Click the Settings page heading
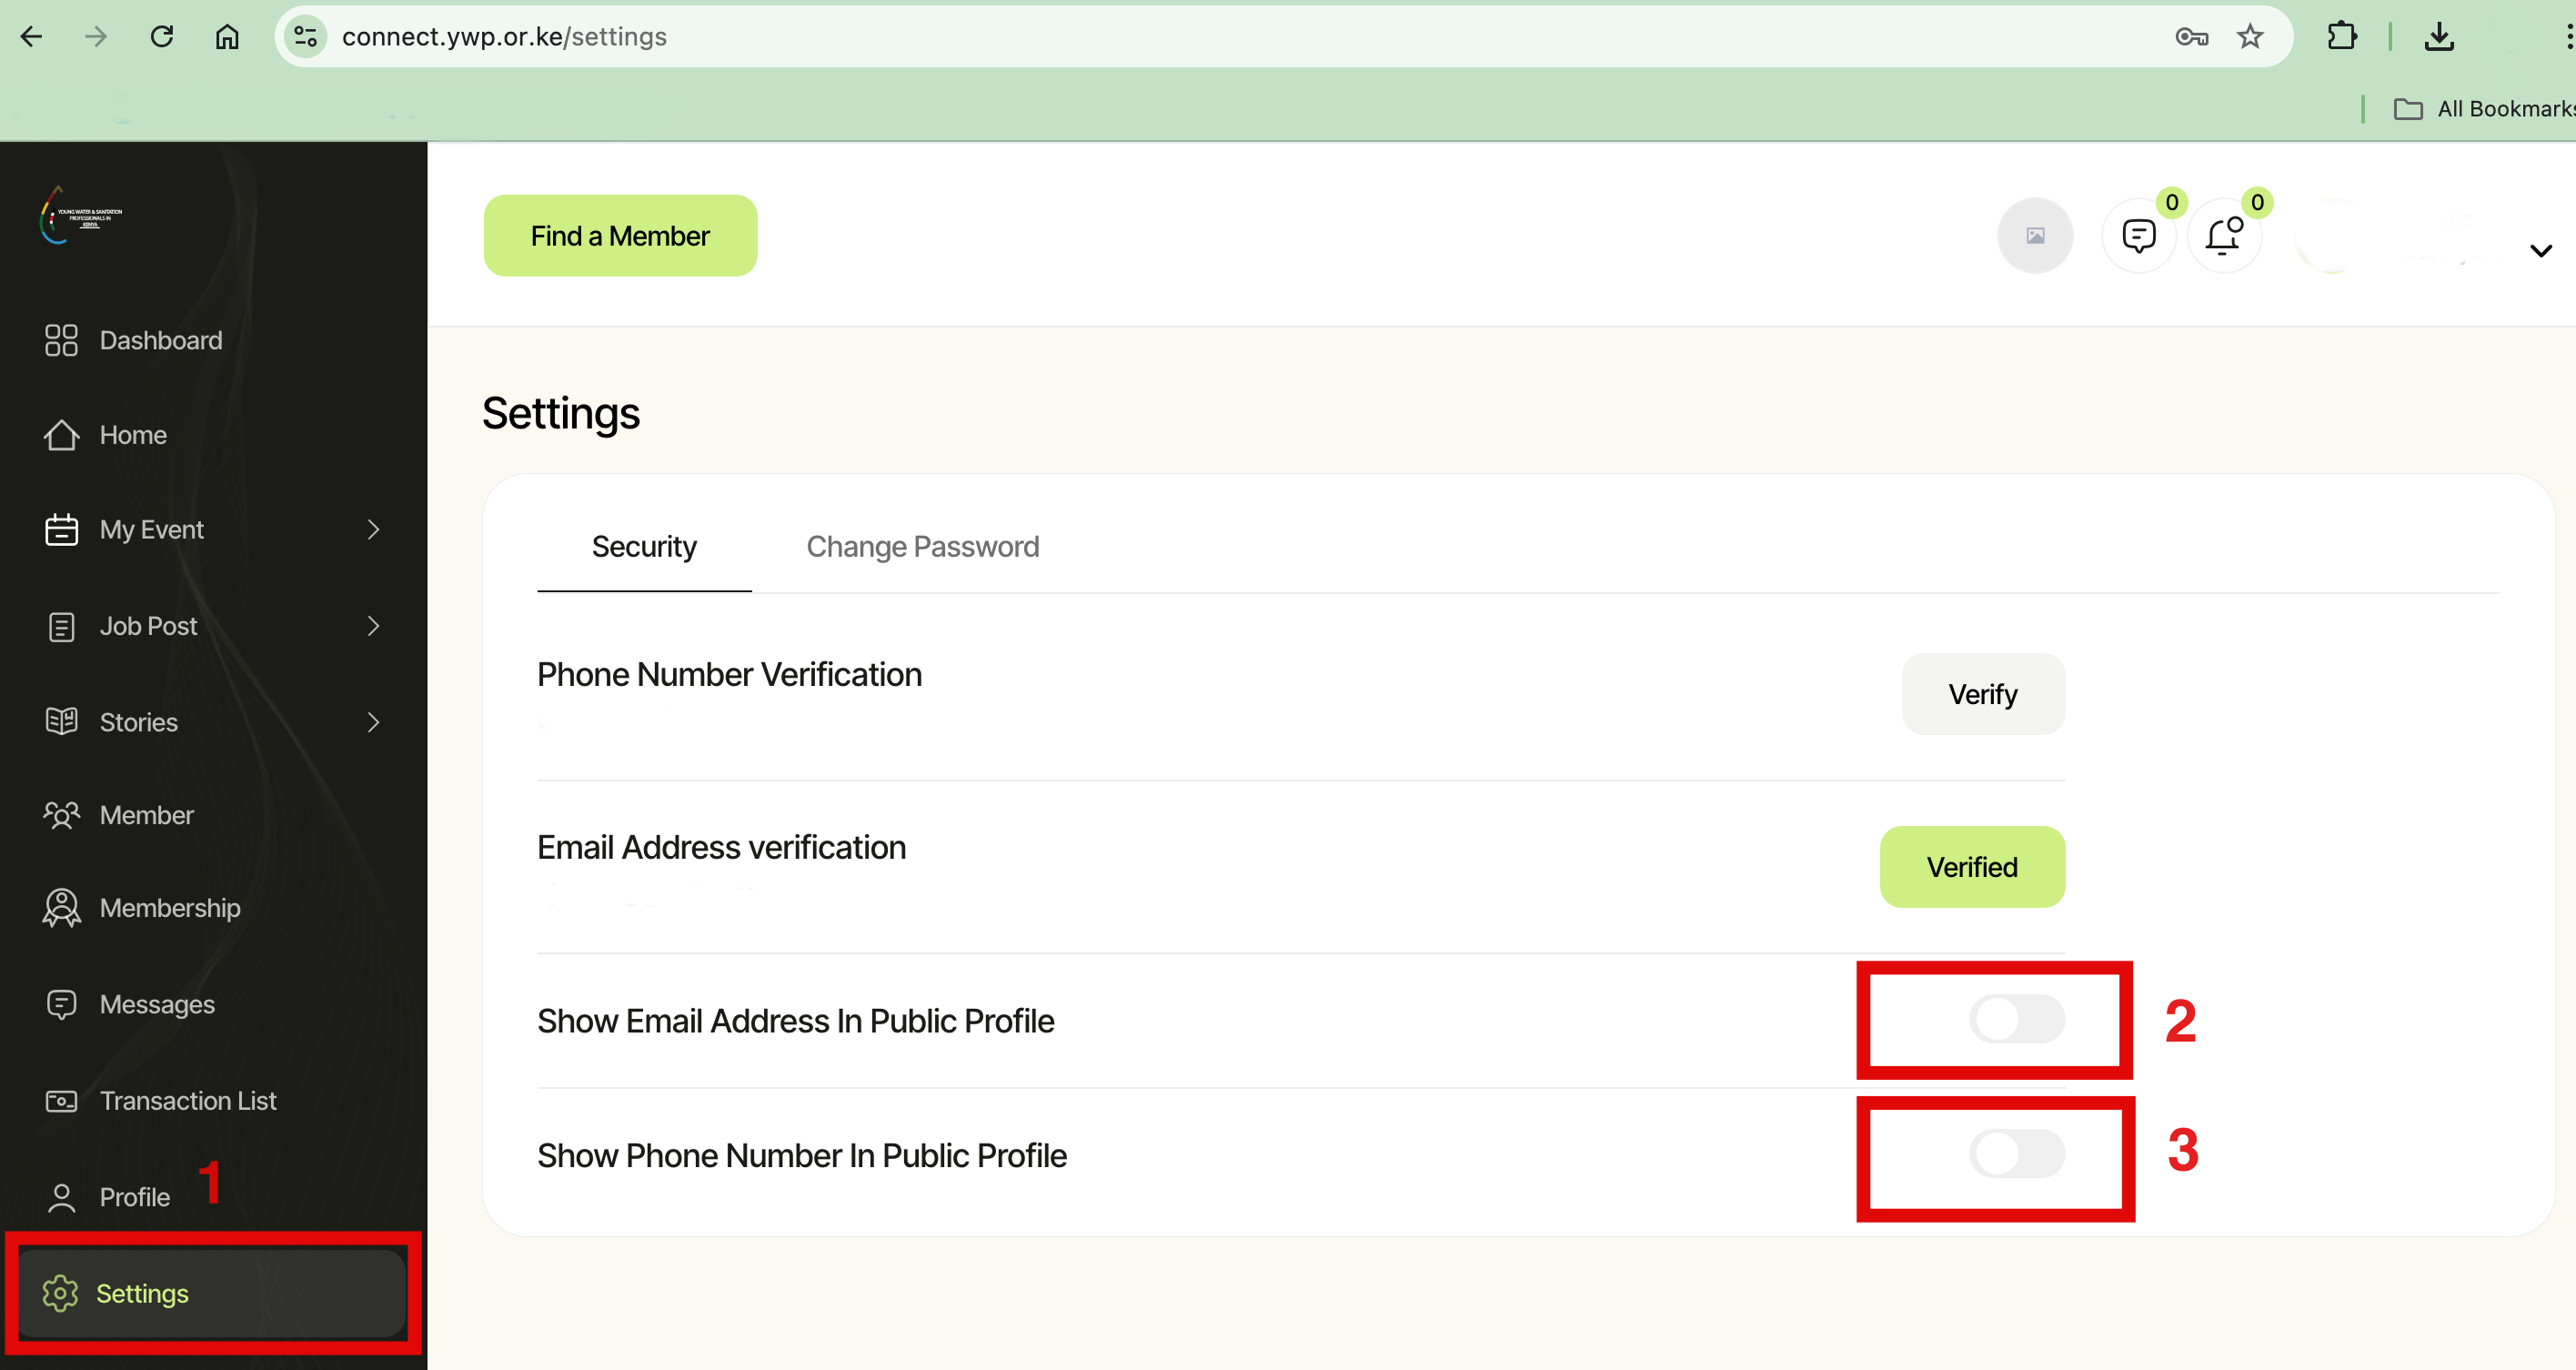 pos(561,413)
